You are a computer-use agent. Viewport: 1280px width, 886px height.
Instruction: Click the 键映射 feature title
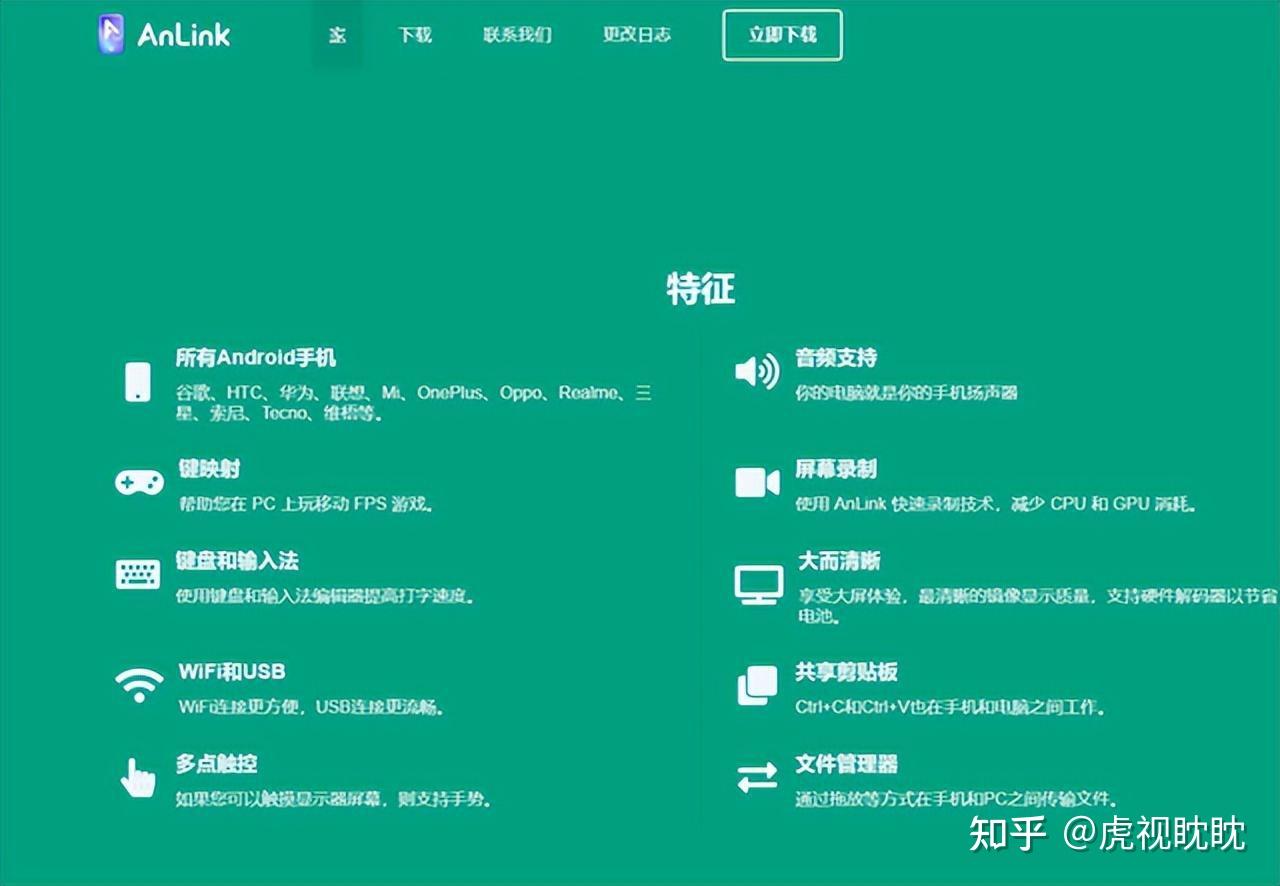point(209,468)
